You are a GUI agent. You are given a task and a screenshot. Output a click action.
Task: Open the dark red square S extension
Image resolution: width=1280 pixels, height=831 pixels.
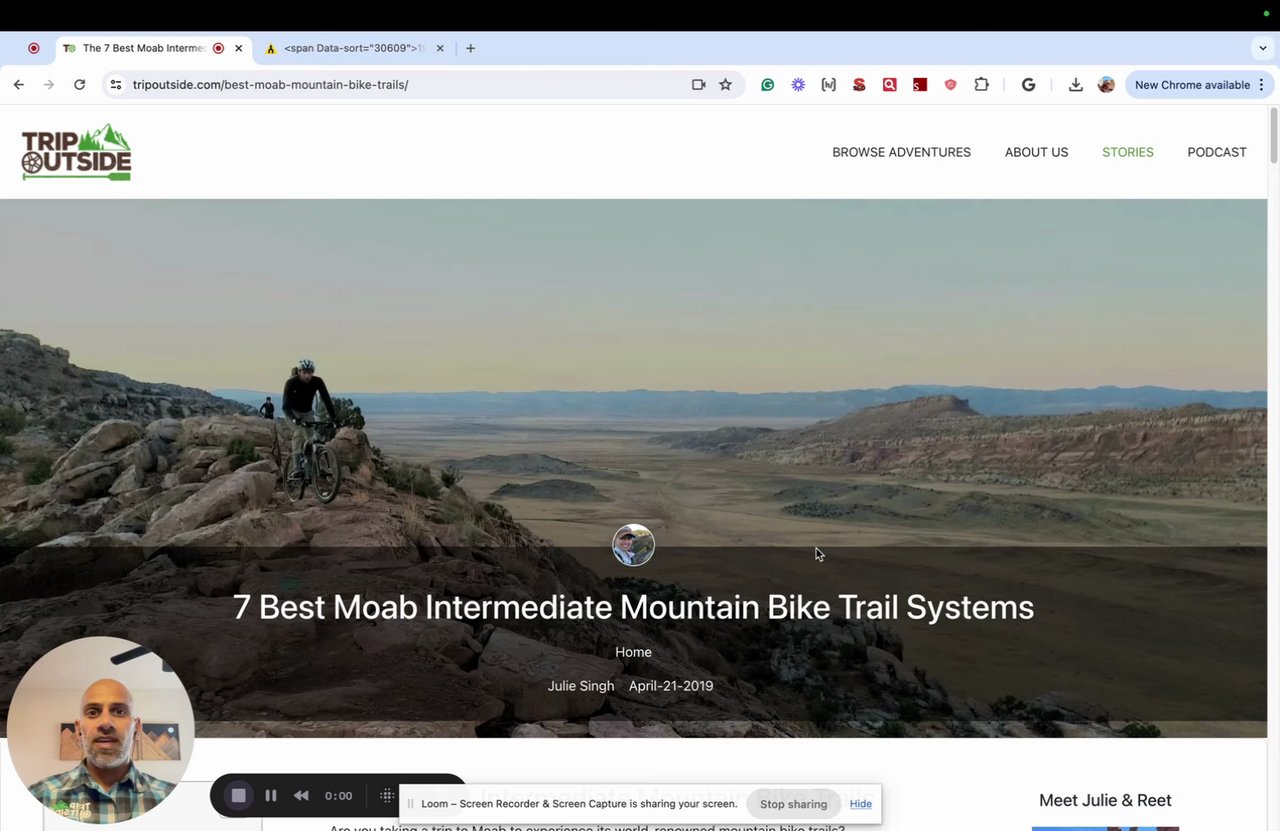pyautogui.click(x=920, y=85)
